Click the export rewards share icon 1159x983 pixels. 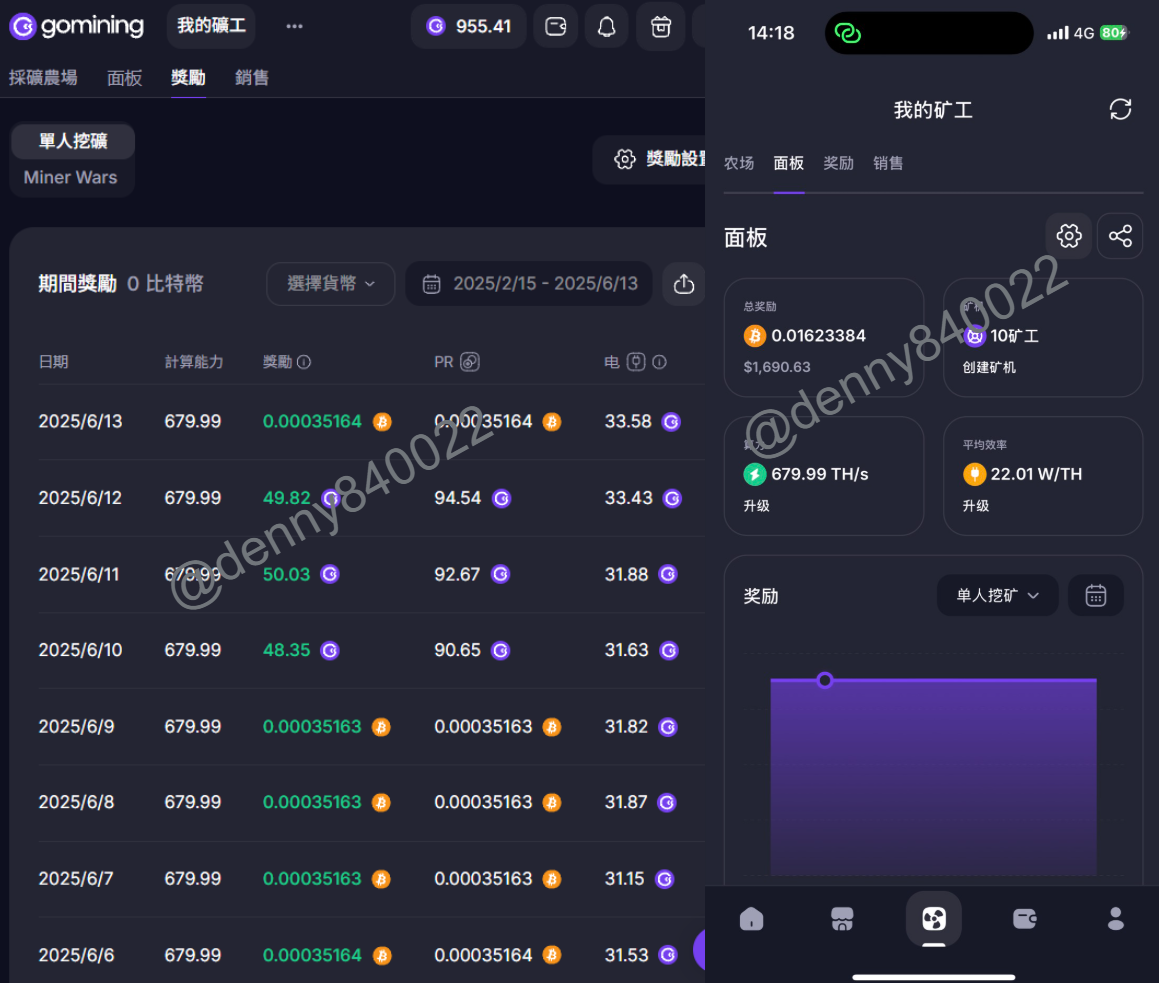[684, 284]
